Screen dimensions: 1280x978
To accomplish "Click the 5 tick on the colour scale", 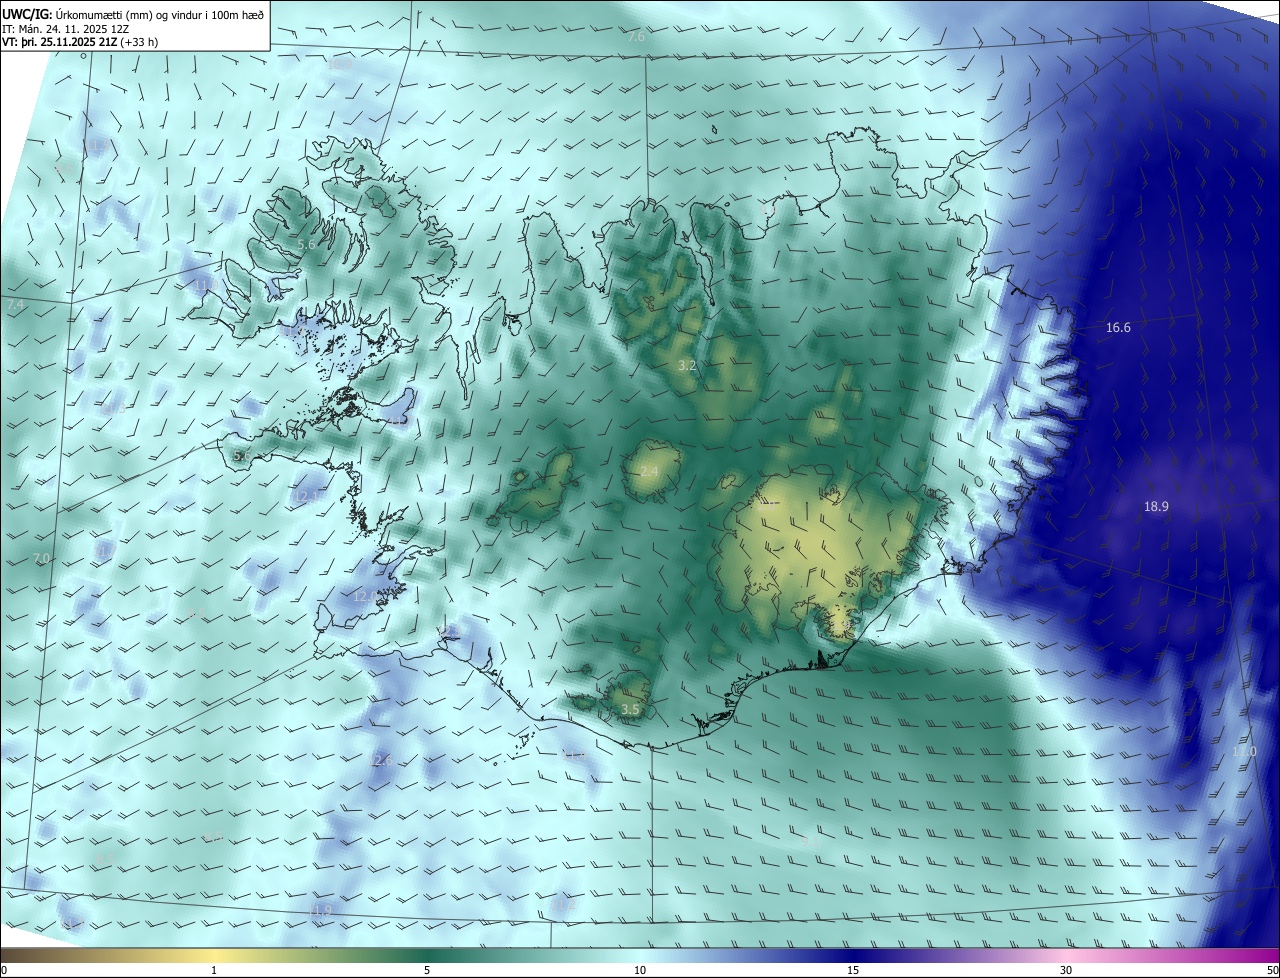I will (x=427, y=971).
